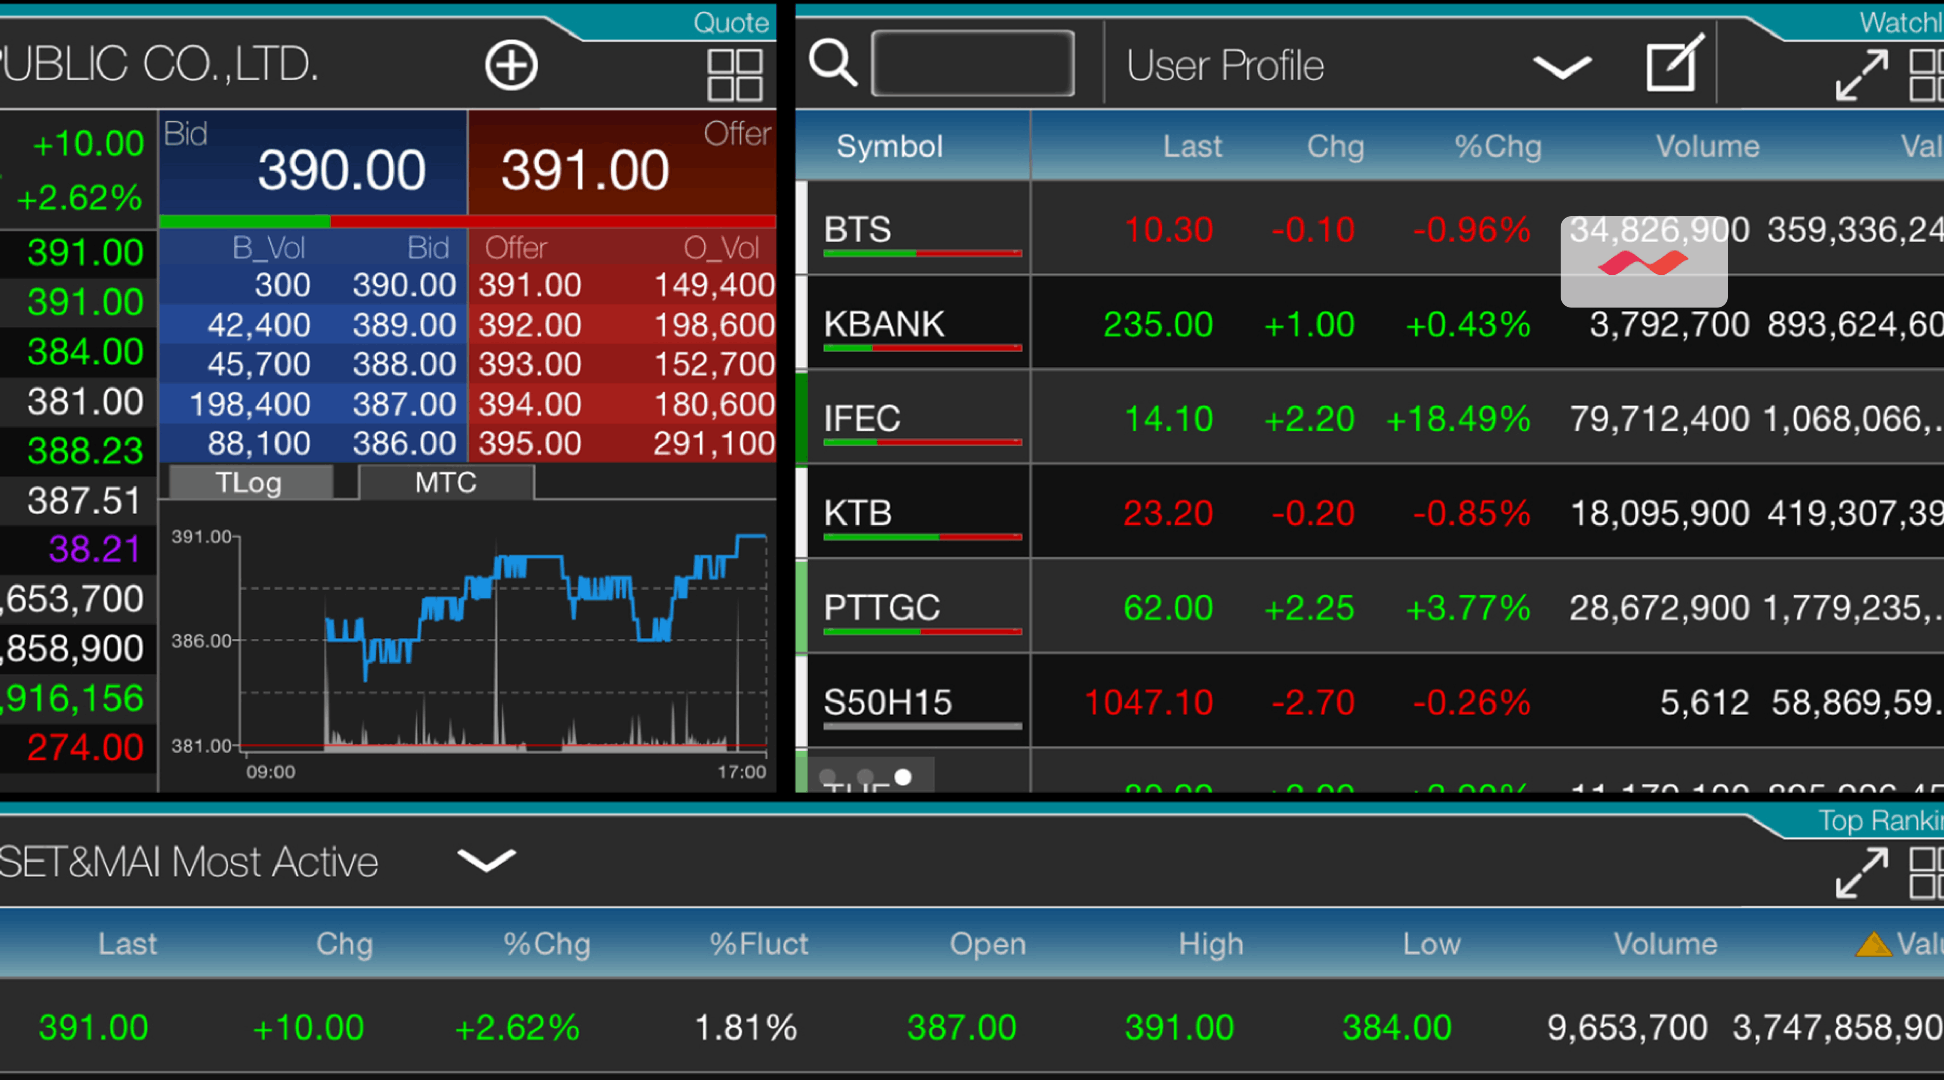Click the 1.81% fluctuation value
Viewport: 1944px width, 1080px height.
coord(745,1027)
